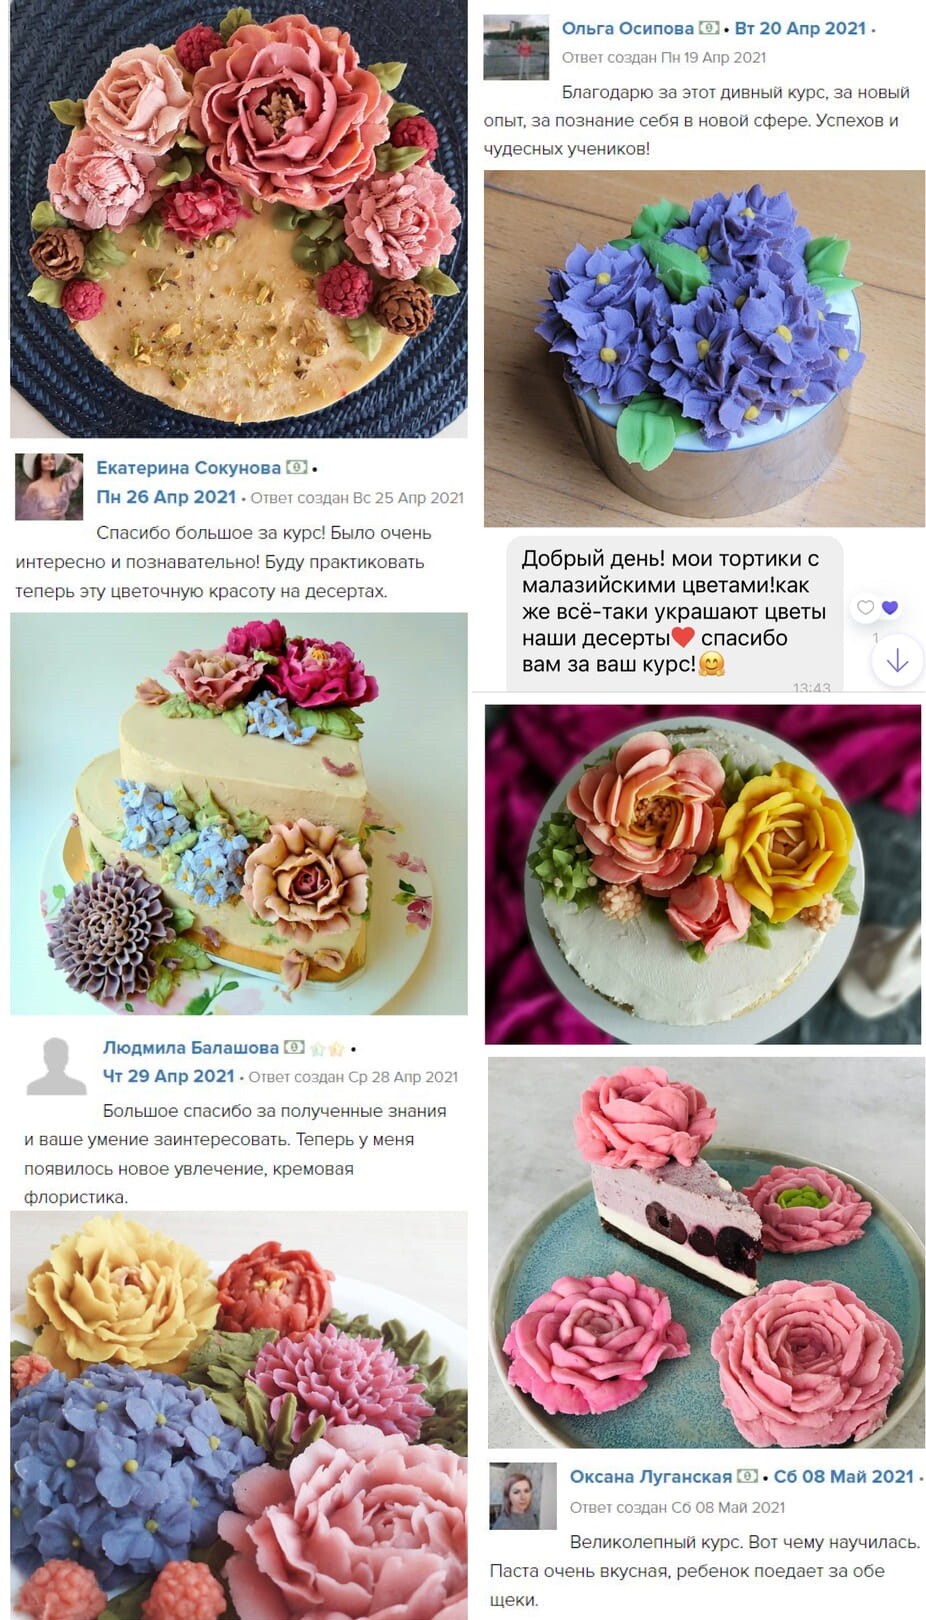Click the badge icon beside Людмила Балашова
This screenshot has width=926, height=1620.
pos(294,1047)
